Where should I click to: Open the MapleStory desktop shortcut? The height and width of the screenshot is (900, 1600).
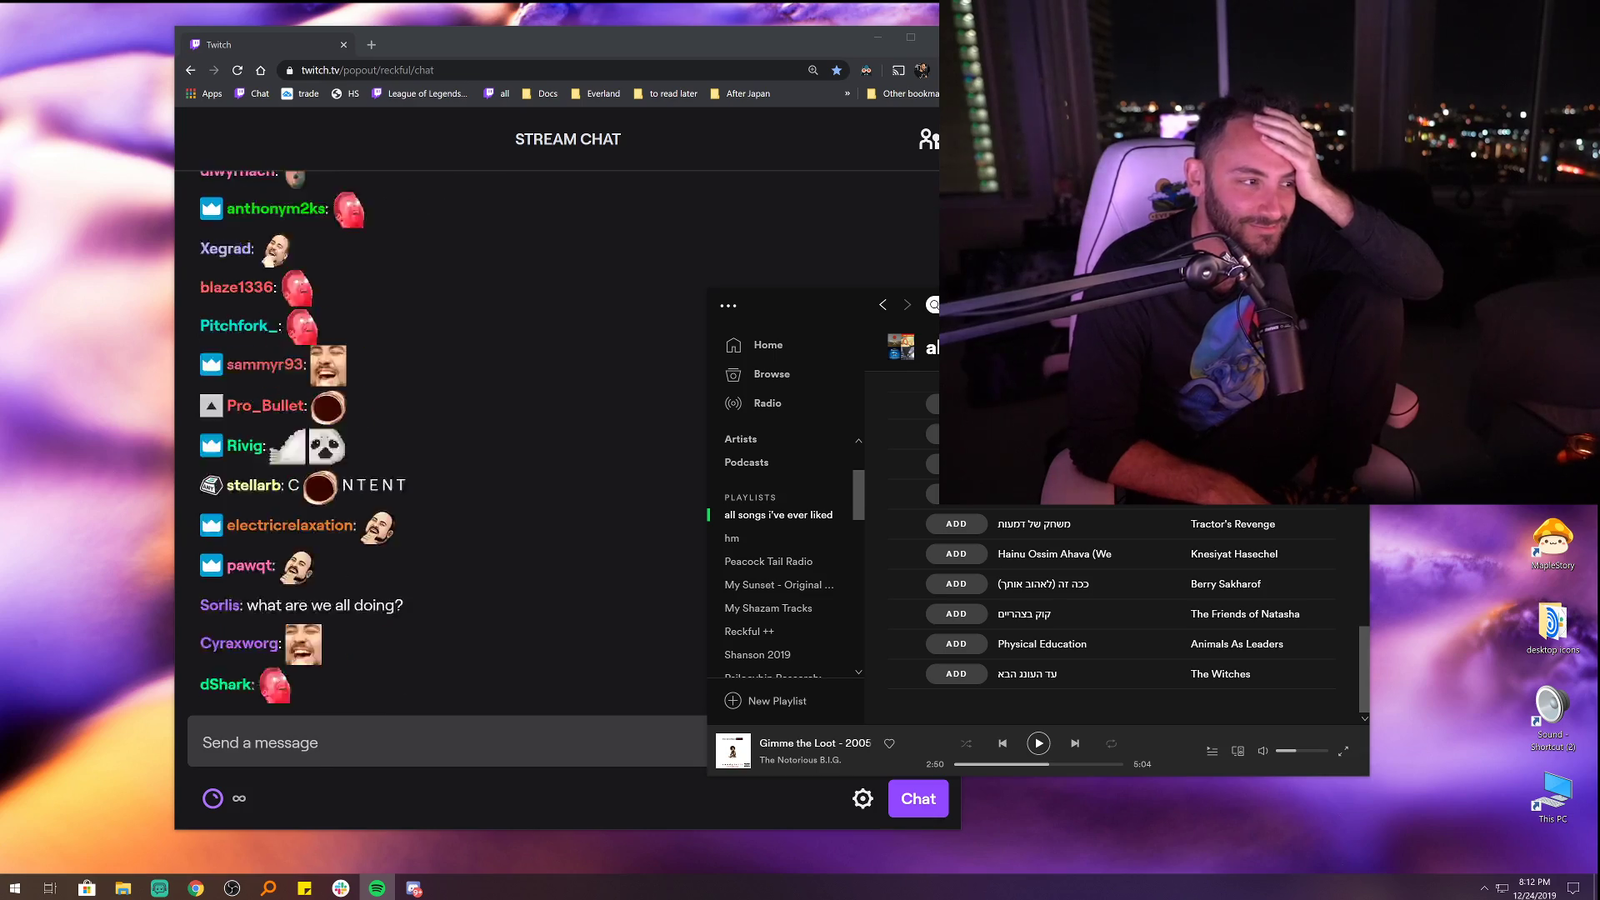pos(1552,544)
